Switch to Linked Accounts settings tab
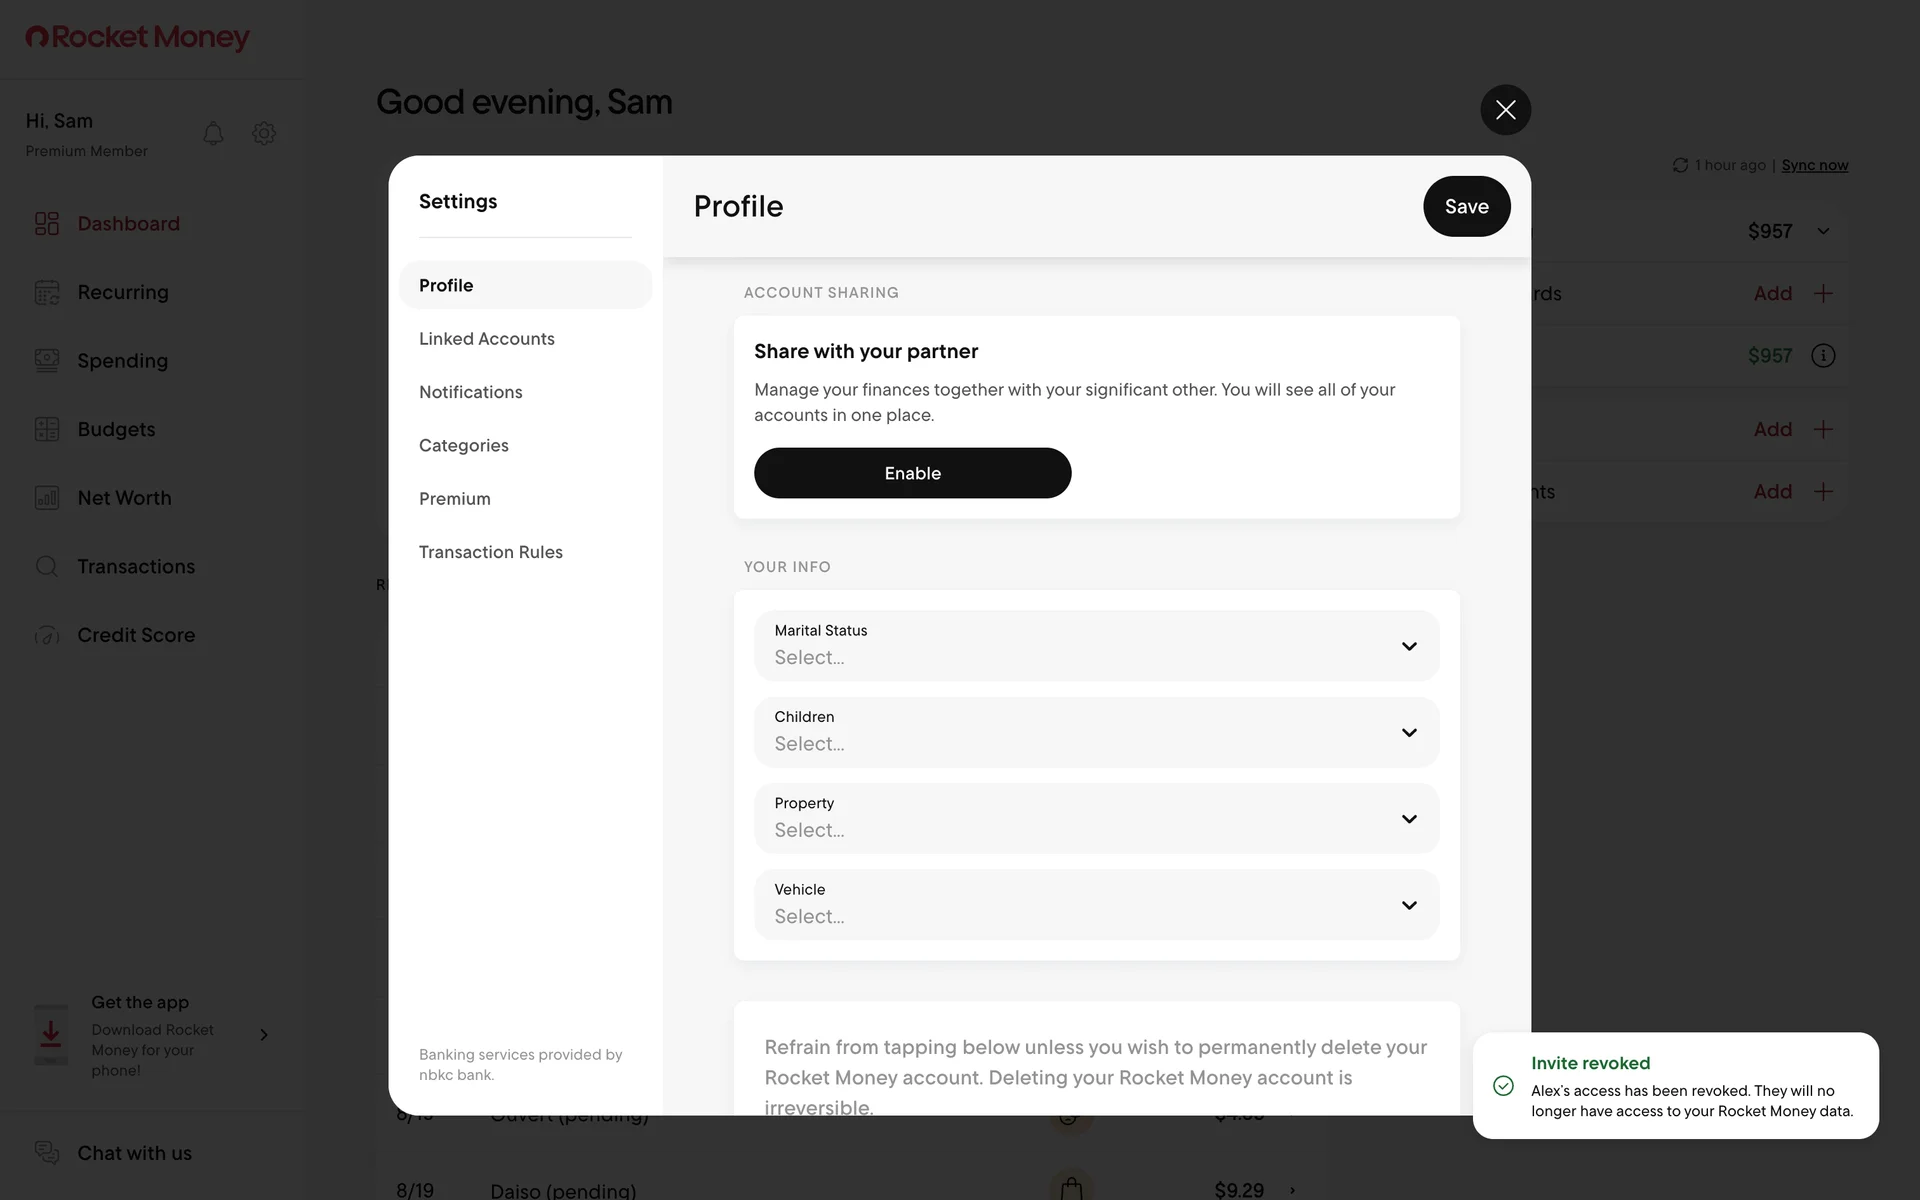Screen dimensions: 1920x1200 tap(487, 339)
